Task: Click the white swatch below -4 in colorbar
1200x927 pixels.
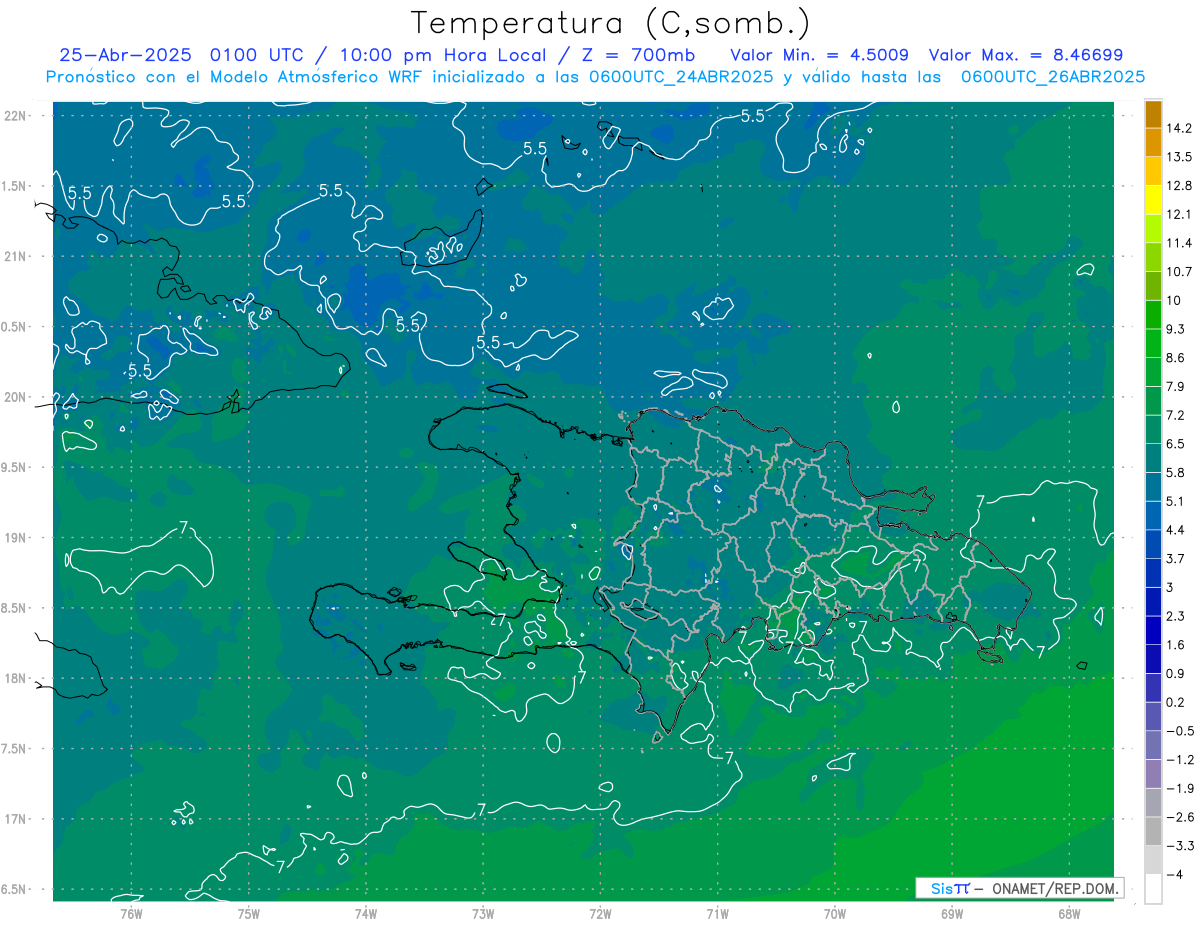Action: 1153,889
